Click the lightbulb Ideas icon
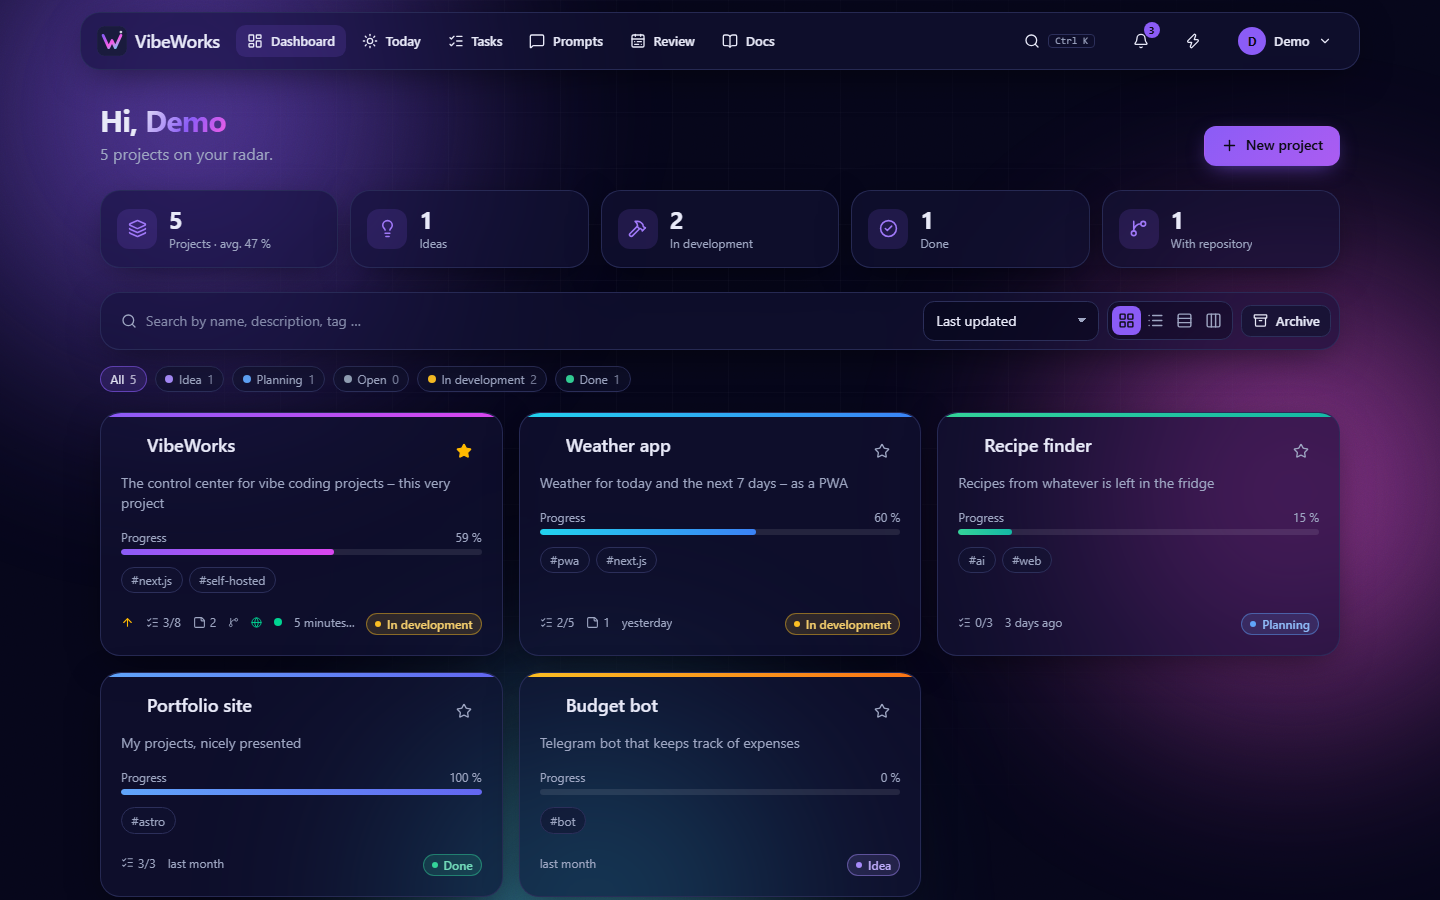This screenshot has width=1440, height=900. [x=387, y=229]
